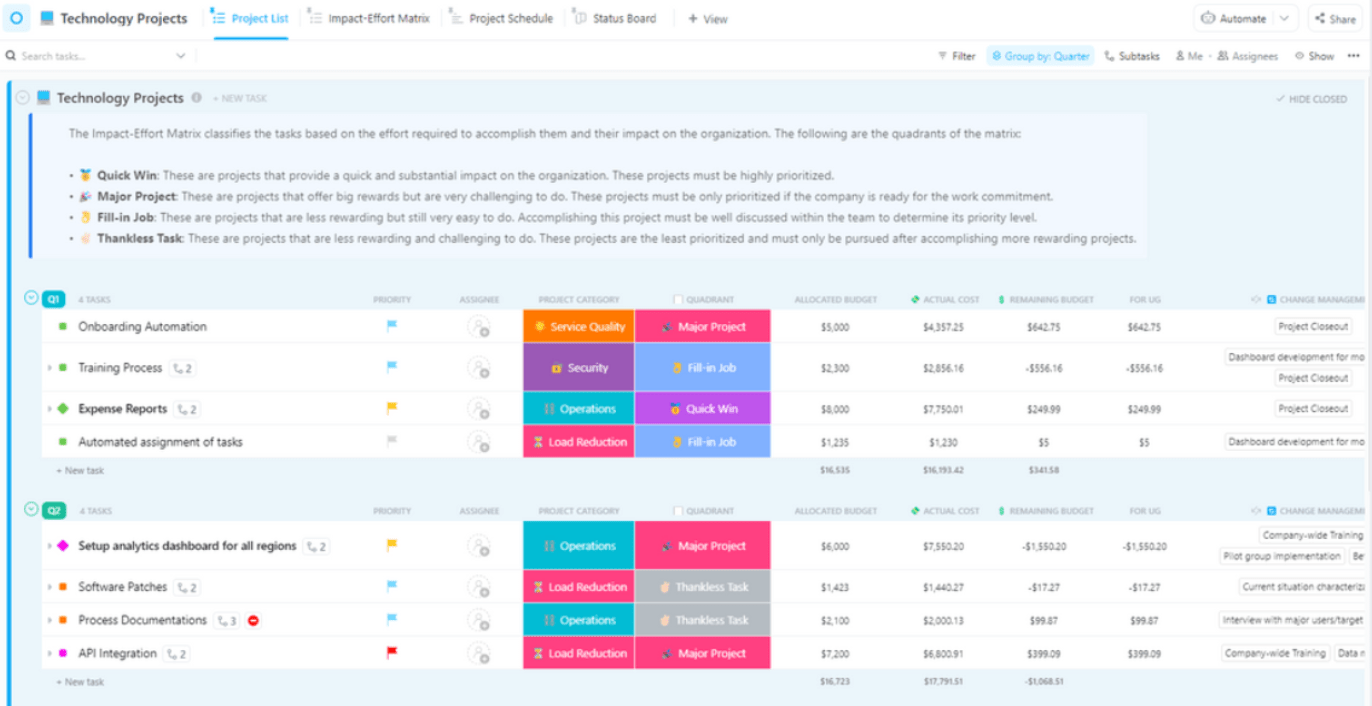Open the workspace home circle icon

tap(16, 18)
